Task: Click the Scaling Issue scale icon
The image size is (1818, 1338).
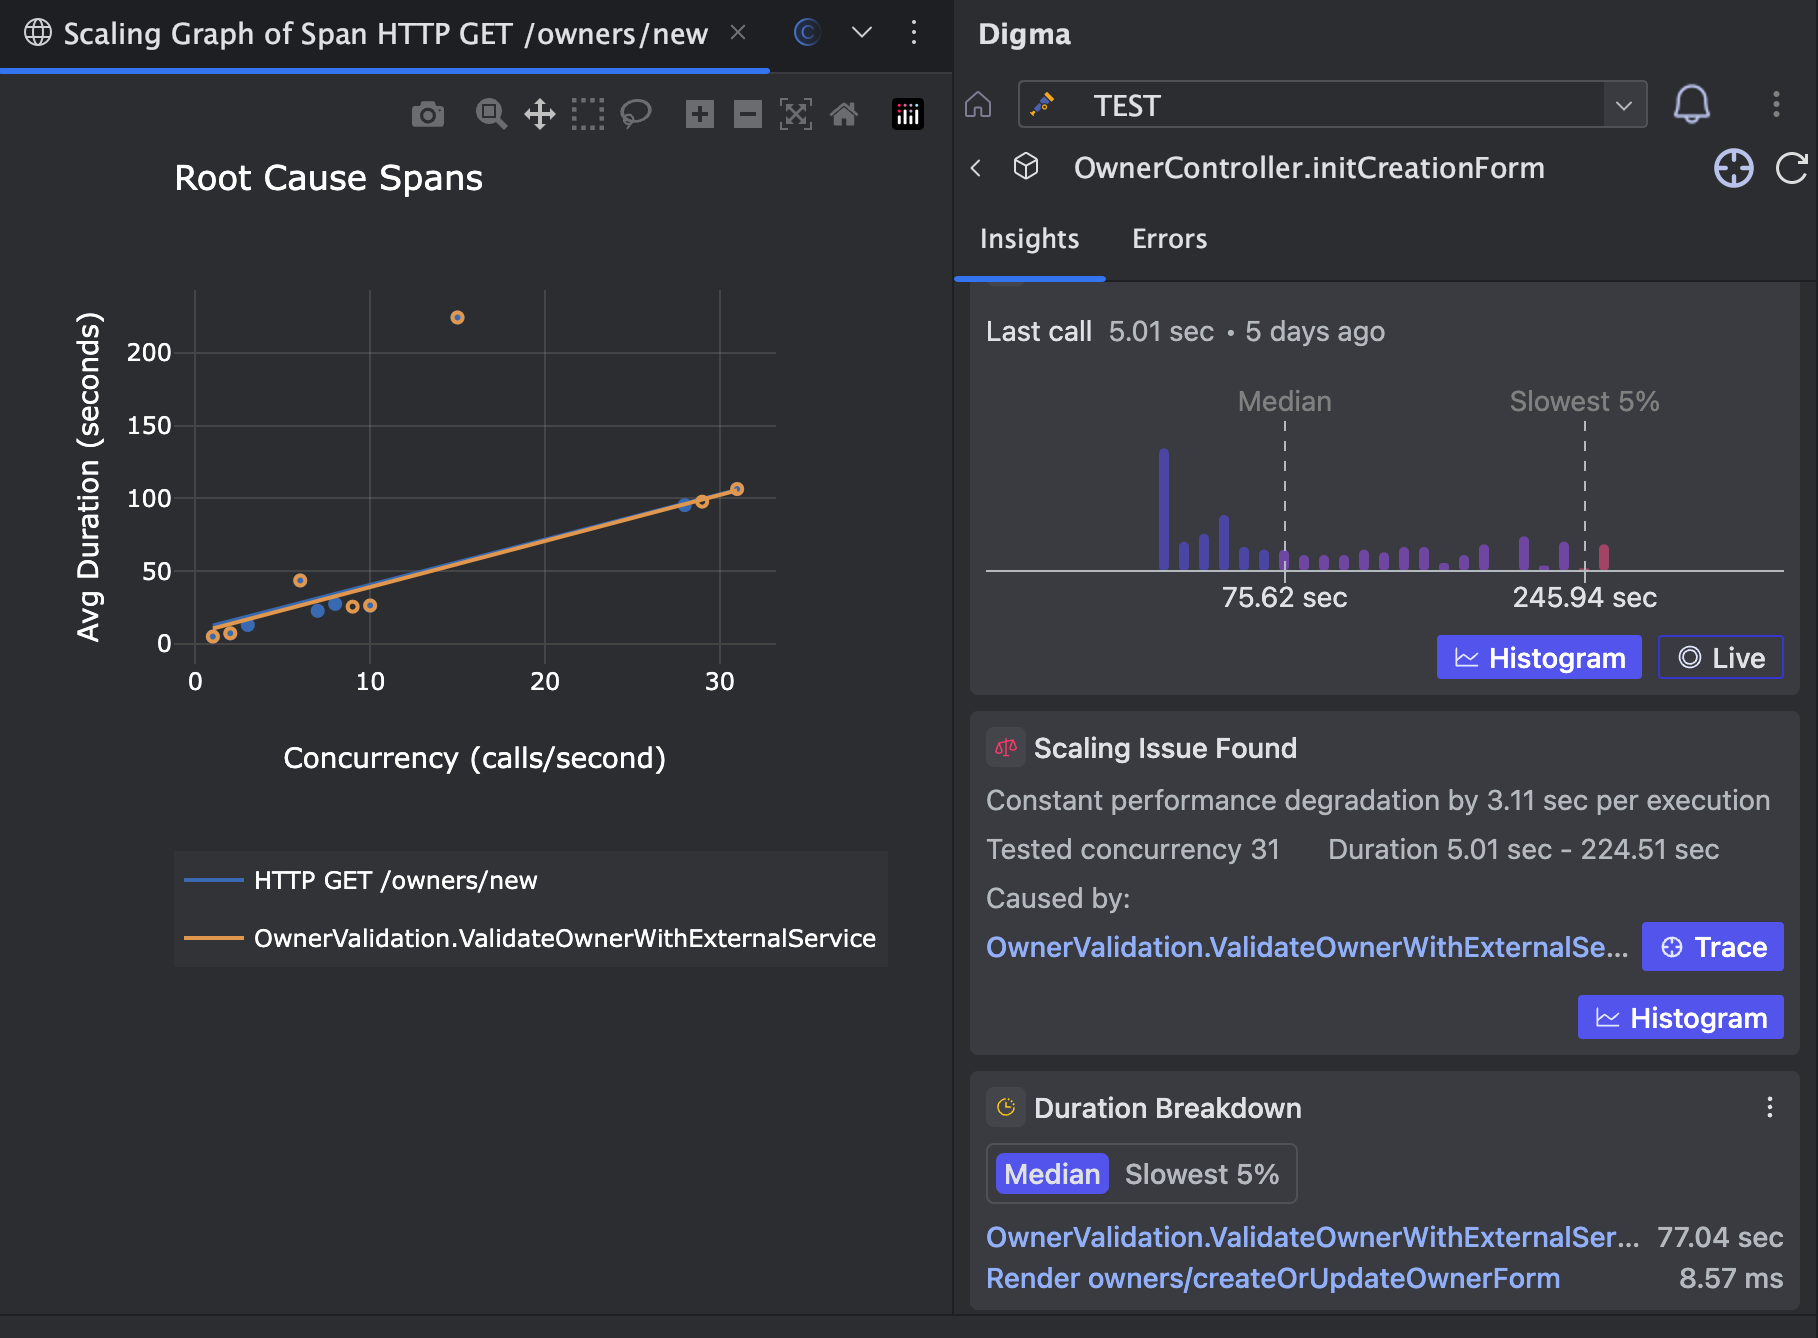Action: [x=1006, y=747]
